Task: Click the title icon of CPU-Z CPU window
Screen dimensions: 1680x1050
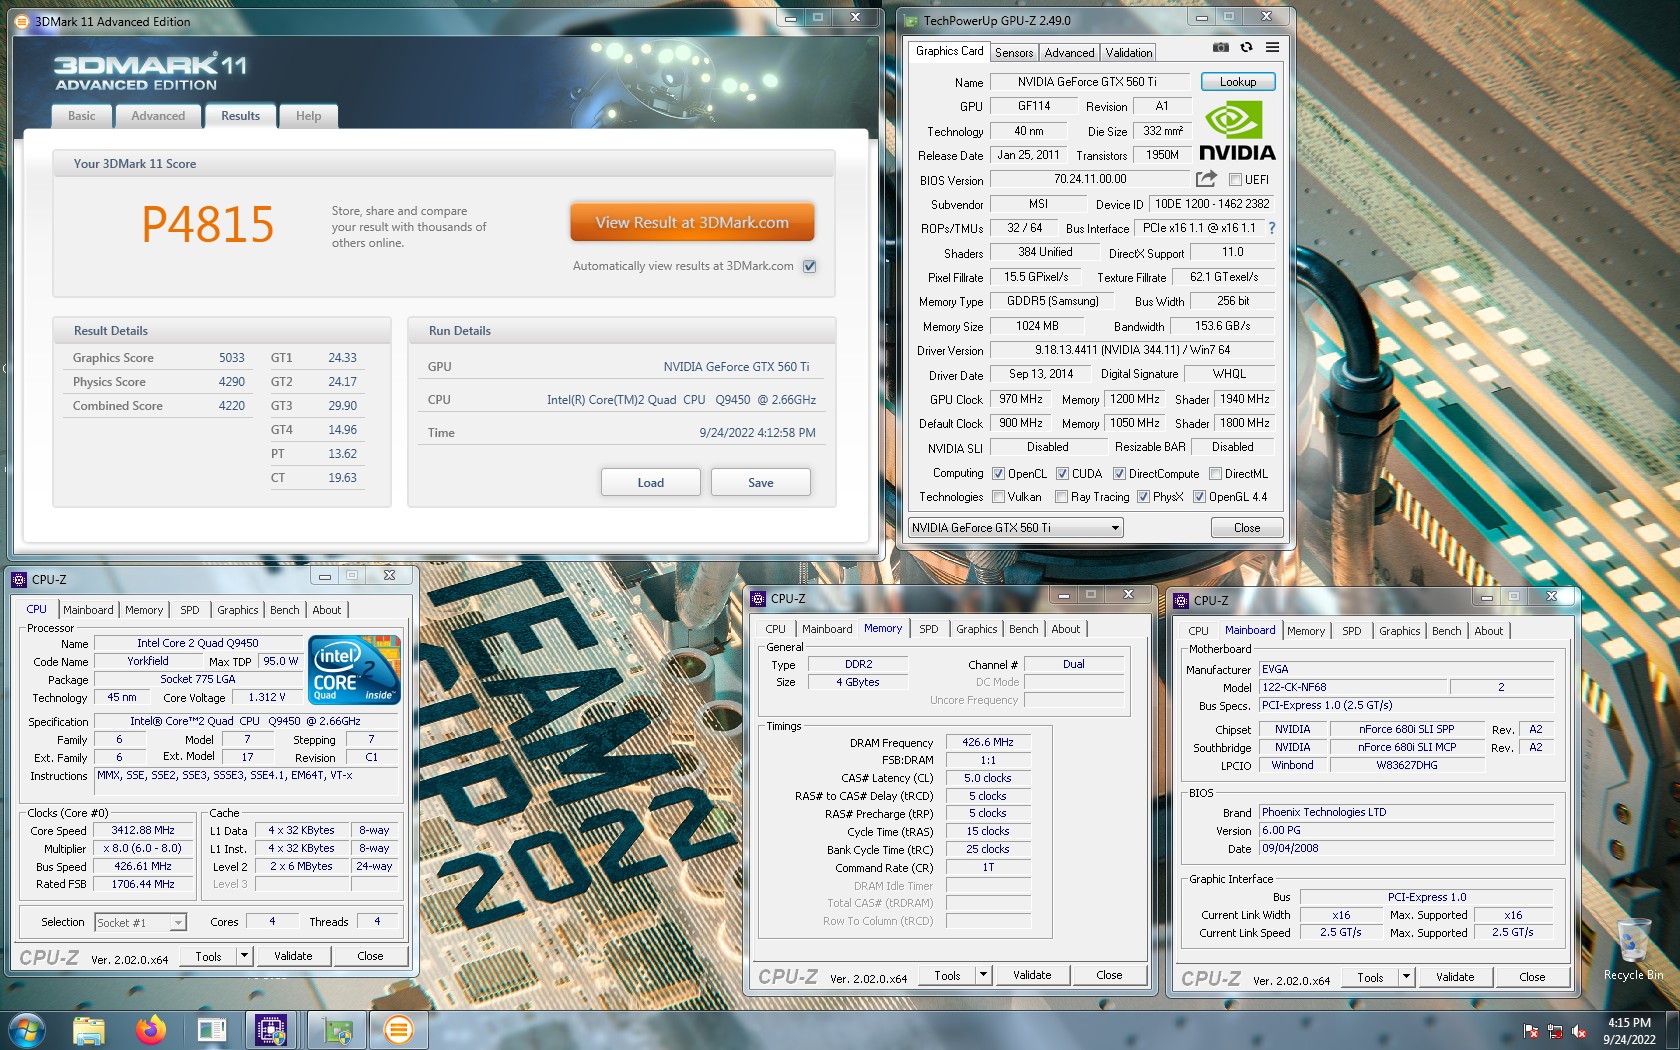Action: point(19,579)
